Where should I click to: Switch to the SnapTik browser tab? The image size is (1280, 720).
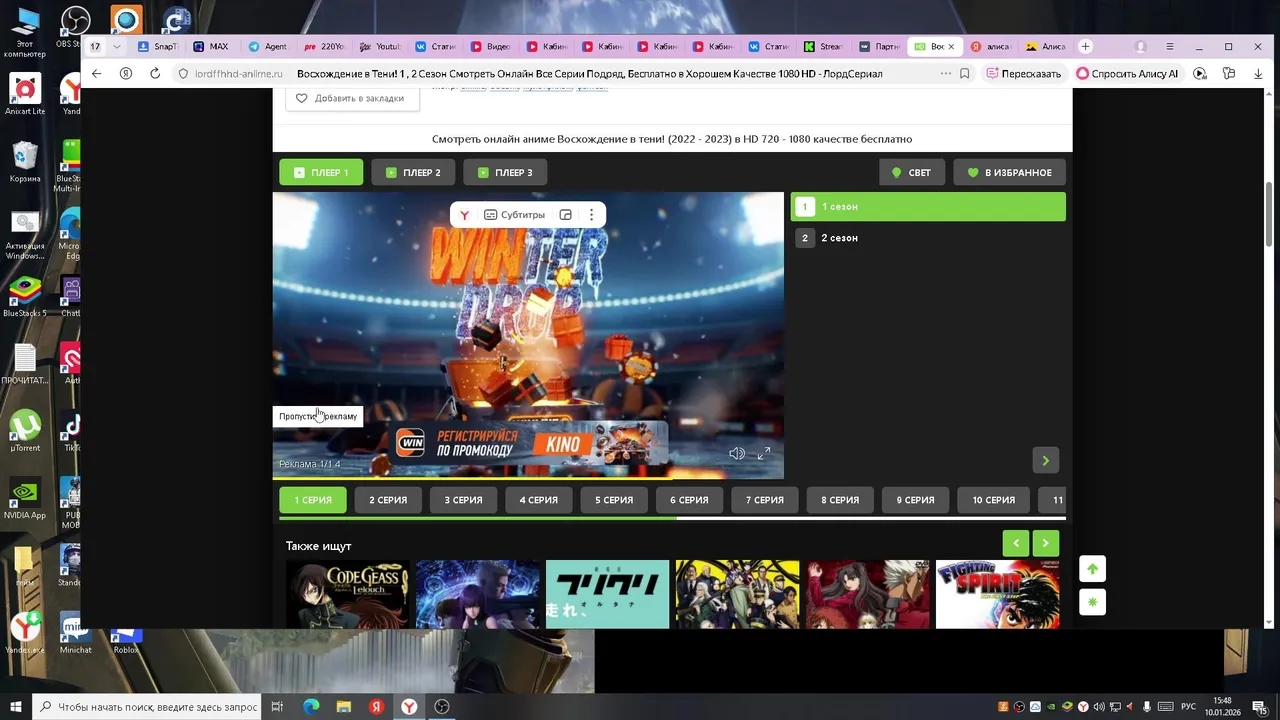point(158,46)
